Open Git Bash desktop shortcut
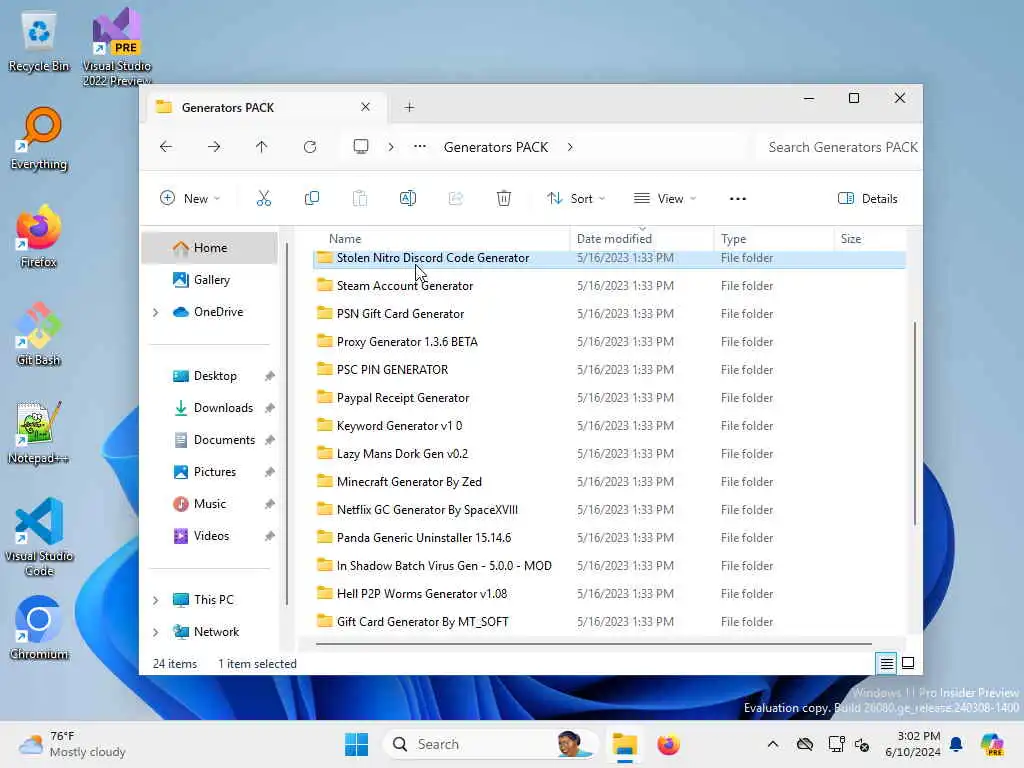Viewport: 1024px width, 768px height. [x=39, y=334]
